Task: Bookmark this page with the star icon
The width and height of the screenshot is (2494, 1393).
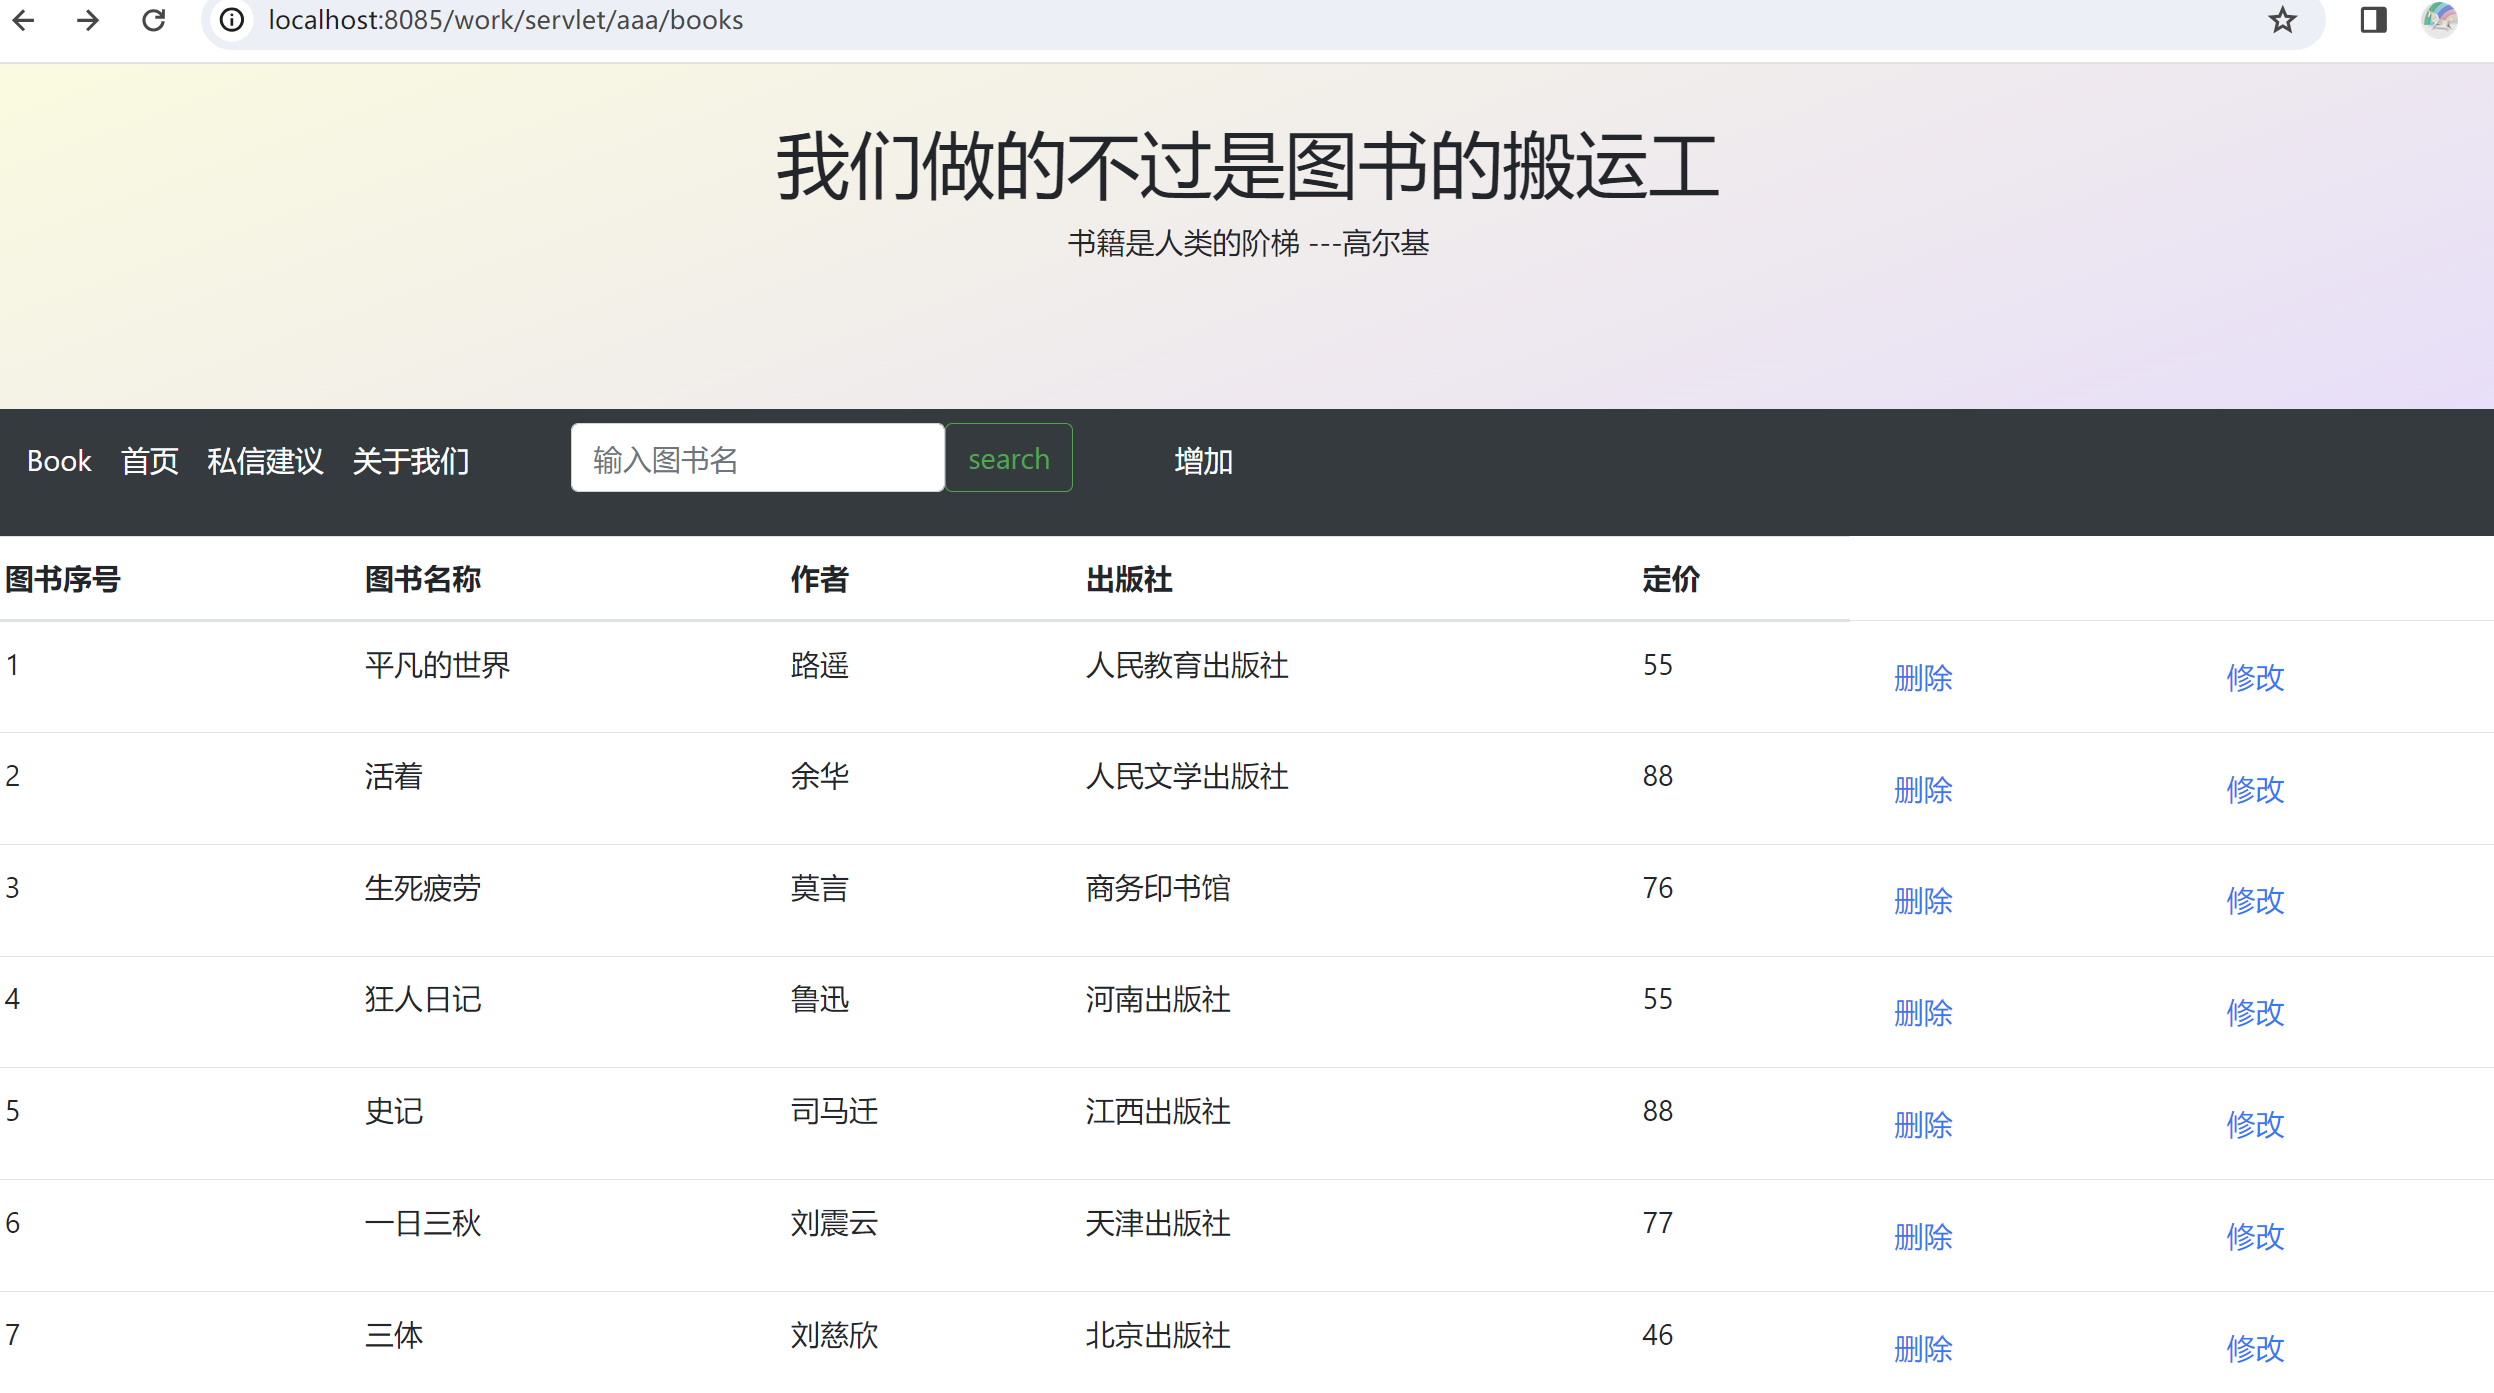Action: pyautogui.click(x=2281, y=20)
